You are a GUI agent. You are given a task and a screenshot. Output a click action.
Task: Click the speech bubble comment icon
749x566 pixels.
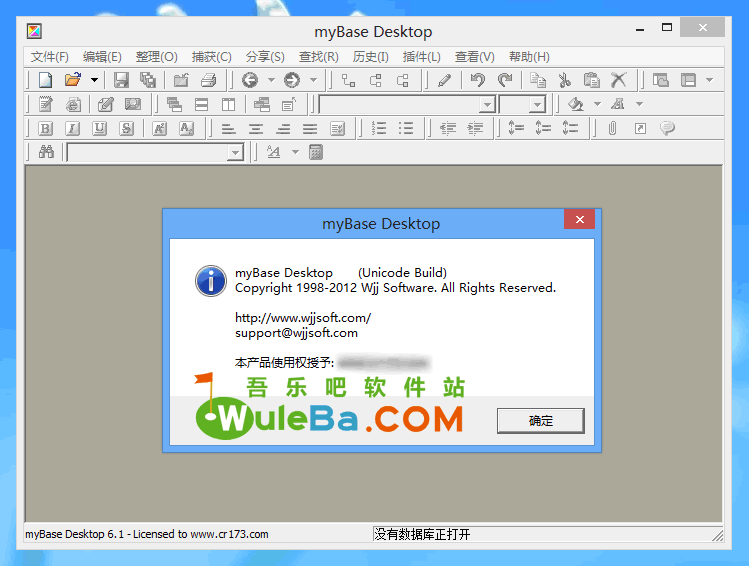[x=667, y=128]
